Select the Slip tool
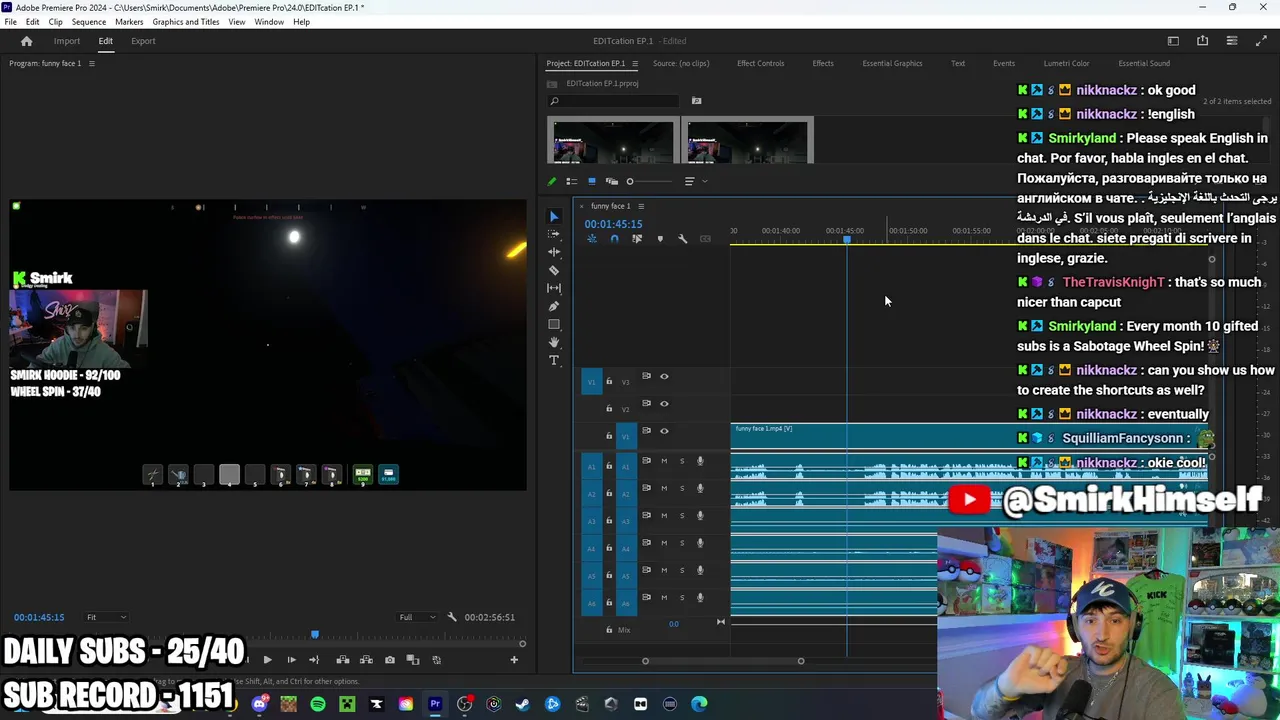Image resolution: width=1280 pixels, height=720 pixels. pyautogui.click(x=554, y=288)
